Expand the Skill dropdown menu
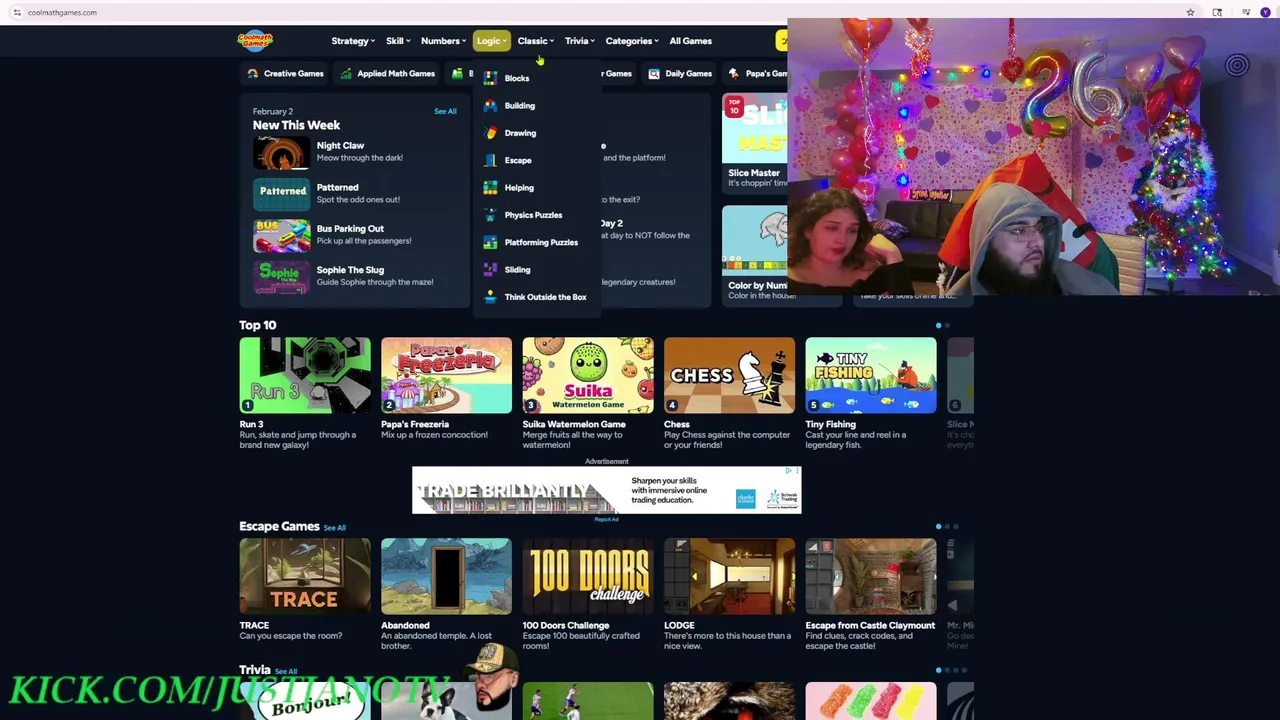This screenshot has height=720, width=1280. [x=398, y=41]
